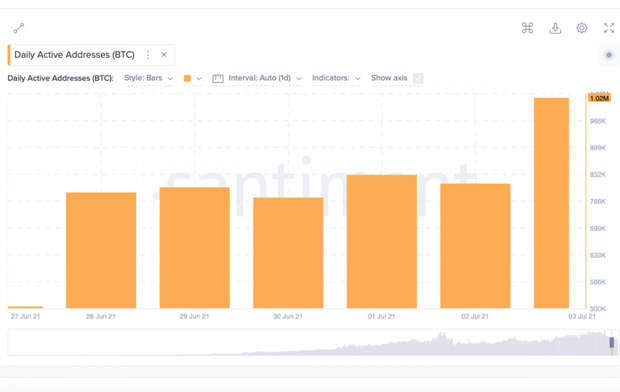Click the 30 Jun 21 date label
This screenshot has height=392, width=620.
288,316
